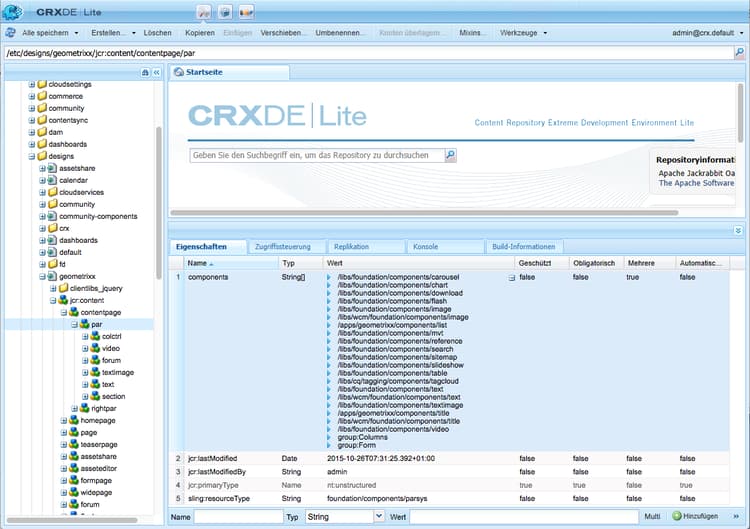750x529 pixels.
Task: Click the new property Wert field
Action: [x=524, y=517]
